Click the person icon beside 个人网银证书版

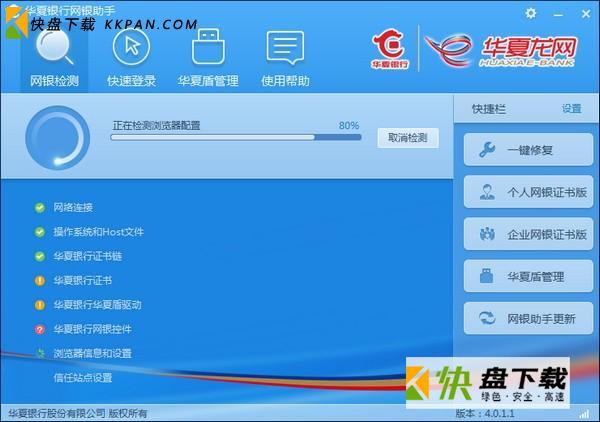487,192
